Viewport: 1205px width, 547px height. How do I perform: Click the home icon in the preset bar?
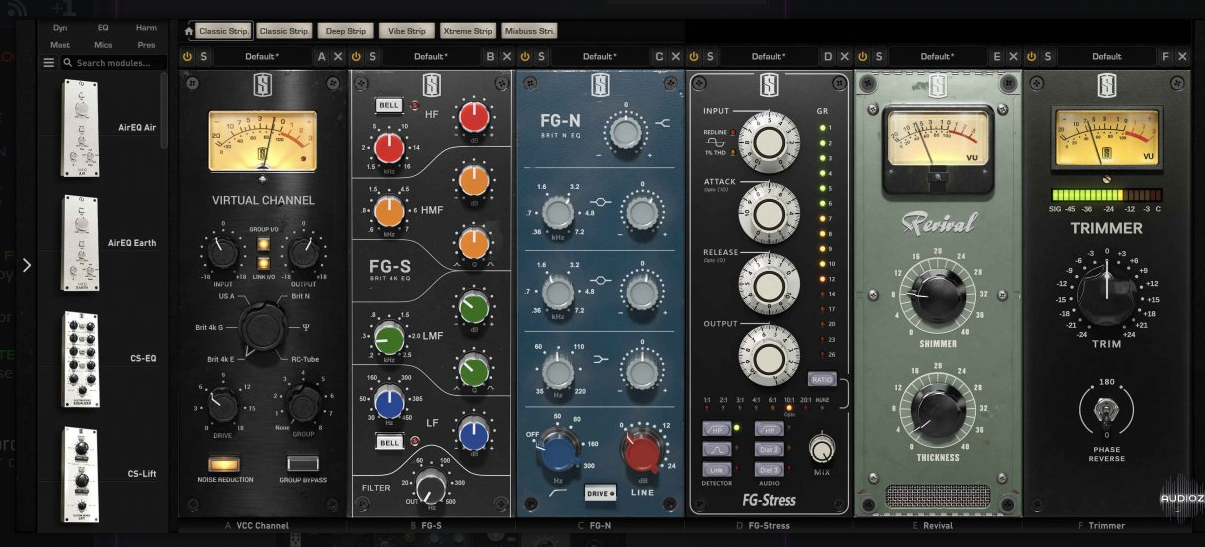(x=189, y=32)
